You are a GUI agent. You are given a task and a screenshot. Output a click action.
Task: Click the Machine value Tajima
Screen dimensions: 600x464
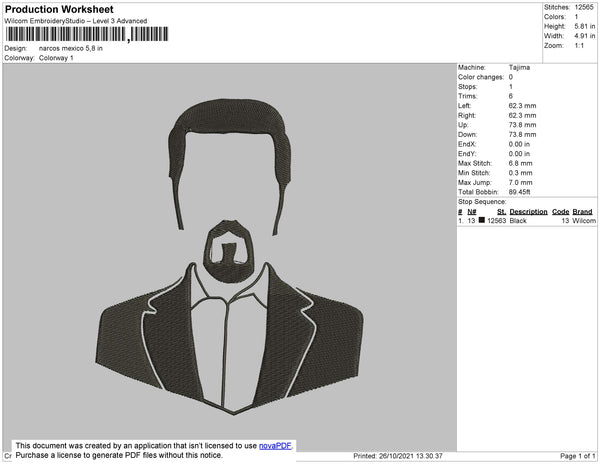point(519,67)
